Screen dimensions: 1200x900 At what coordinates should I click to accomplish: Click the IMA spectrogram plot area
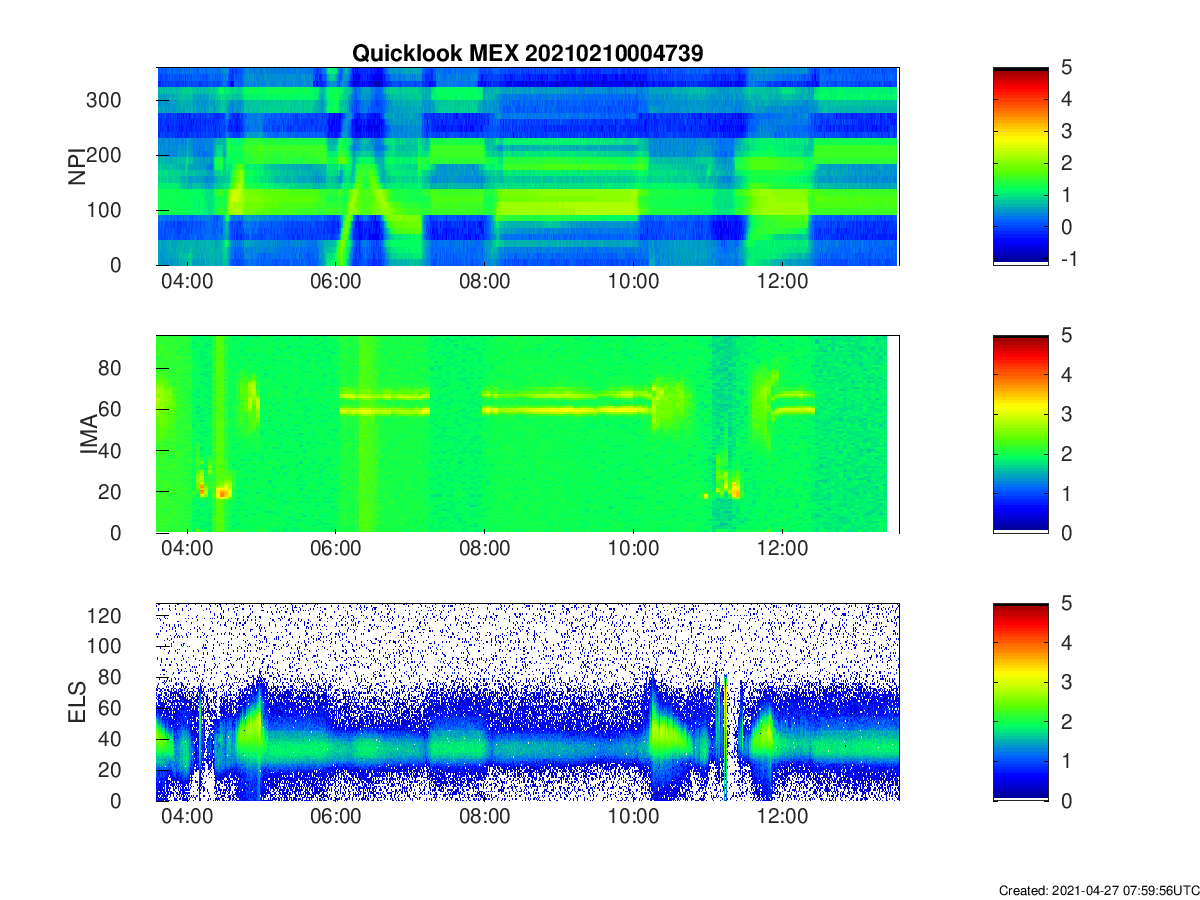click(x=527, y=434)
